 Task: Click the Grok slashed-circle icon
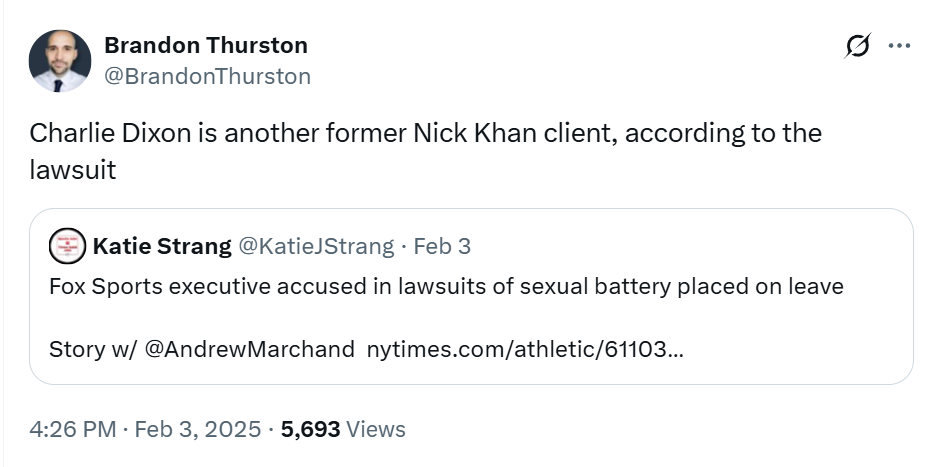coord(858,46)
